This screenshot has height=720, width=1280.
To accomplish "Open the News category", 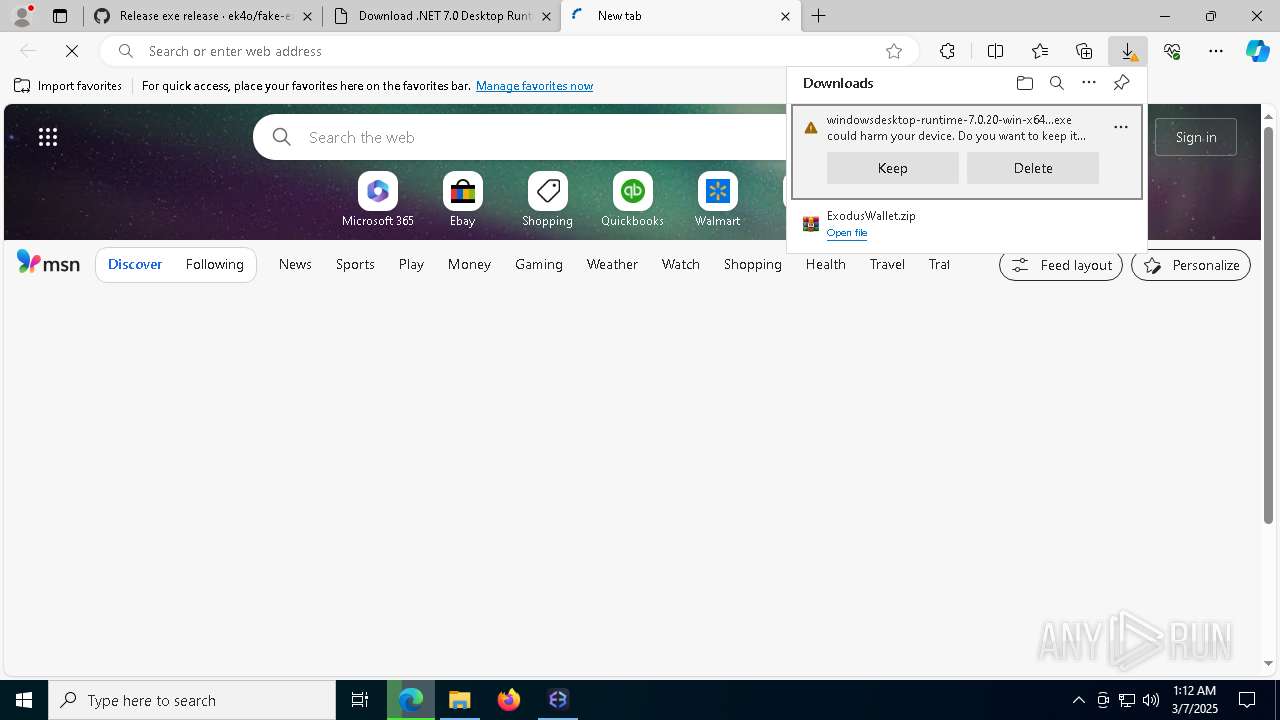I will (295, 264).
